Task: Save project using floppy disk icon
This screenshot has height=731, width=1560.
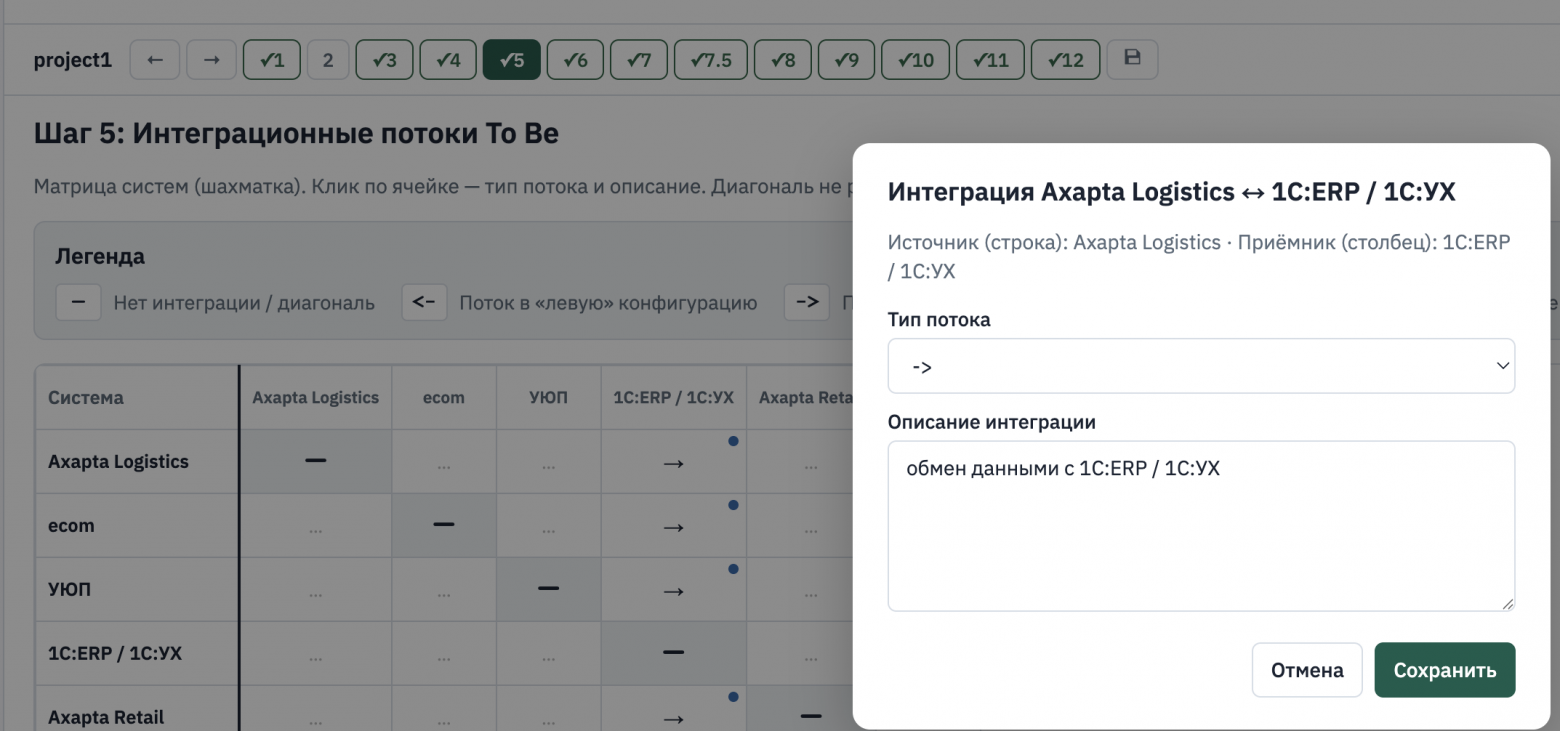Action: point(1133,59)
